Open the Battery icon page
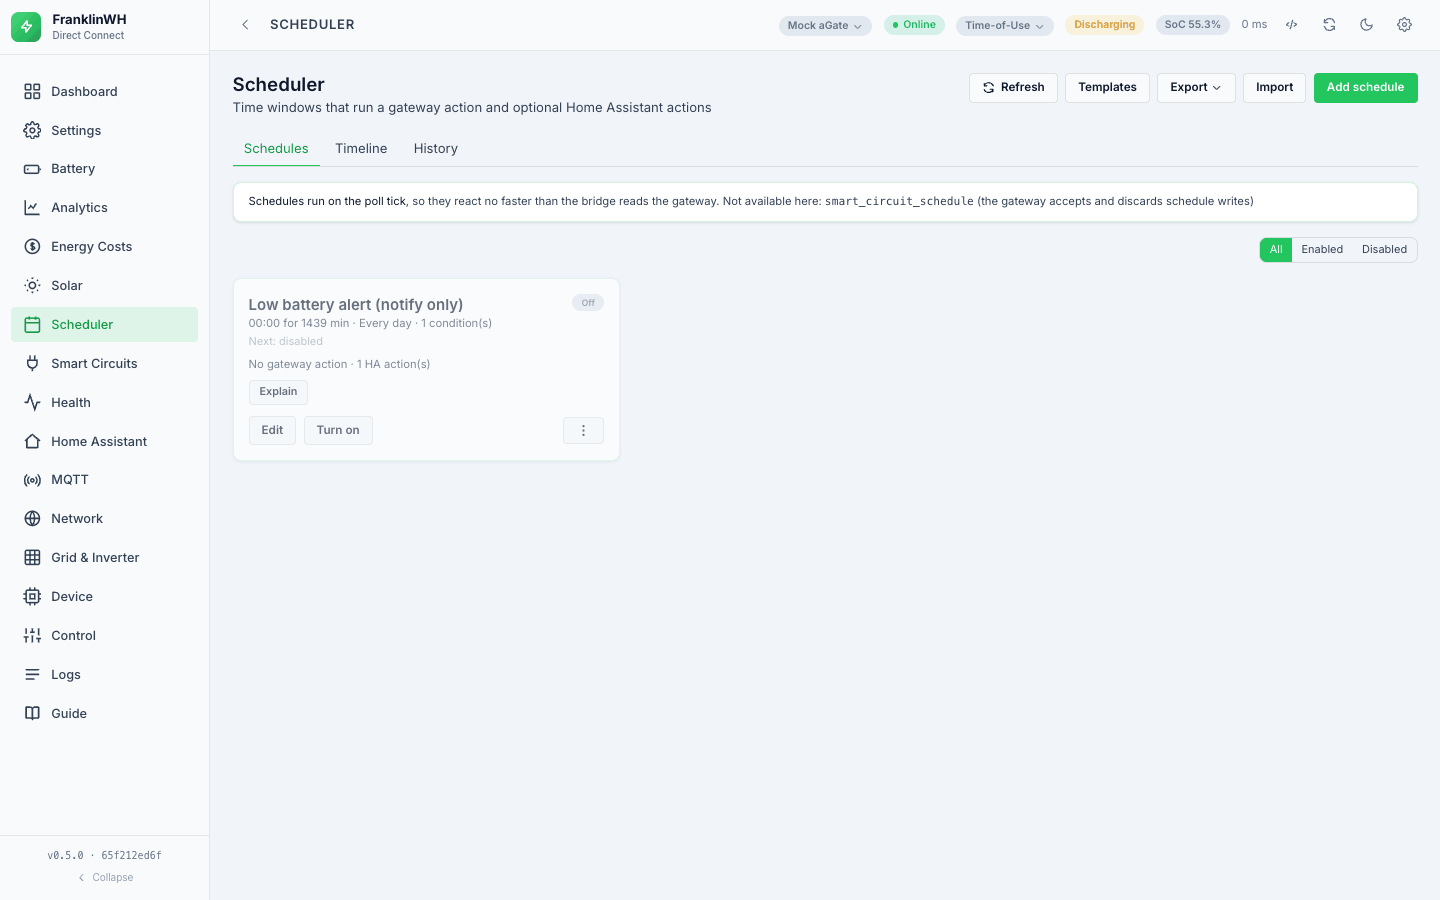This screenshot has width=1440, height=900. pyautogui.click(x=32, y=169)
